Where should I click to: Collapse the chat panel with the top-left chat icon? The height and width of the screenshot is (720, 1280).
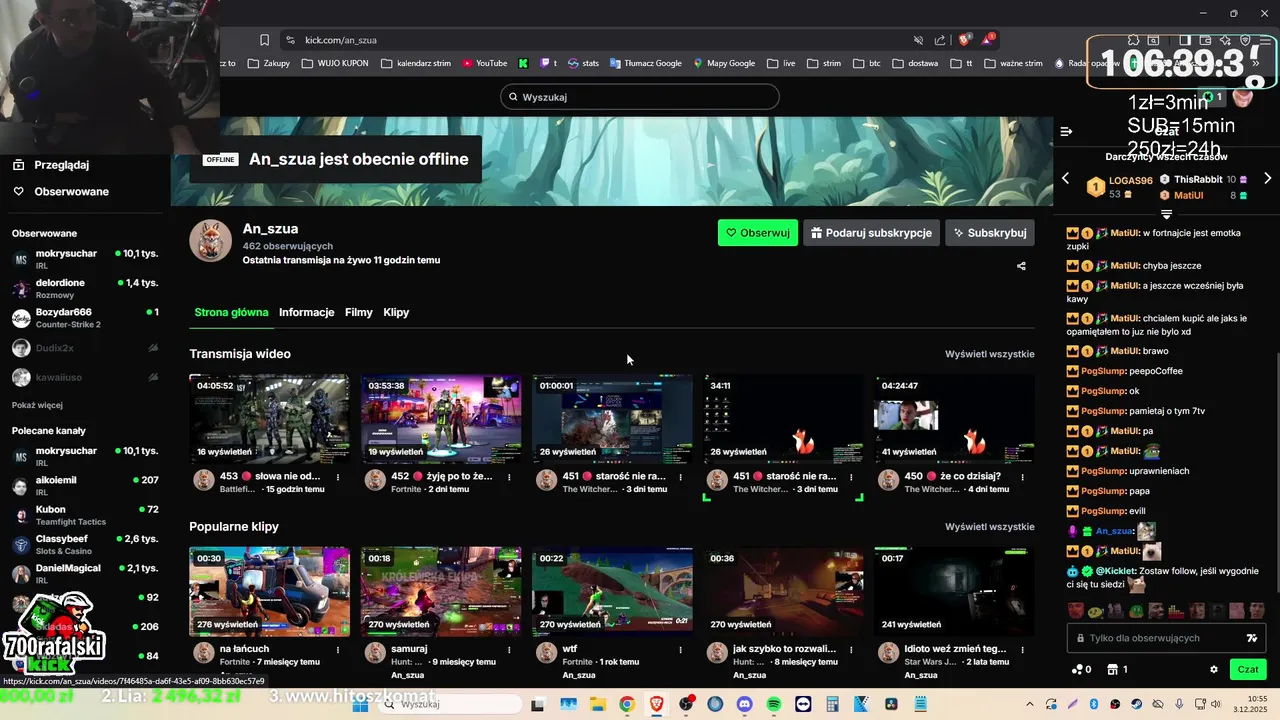(1066, 131)
